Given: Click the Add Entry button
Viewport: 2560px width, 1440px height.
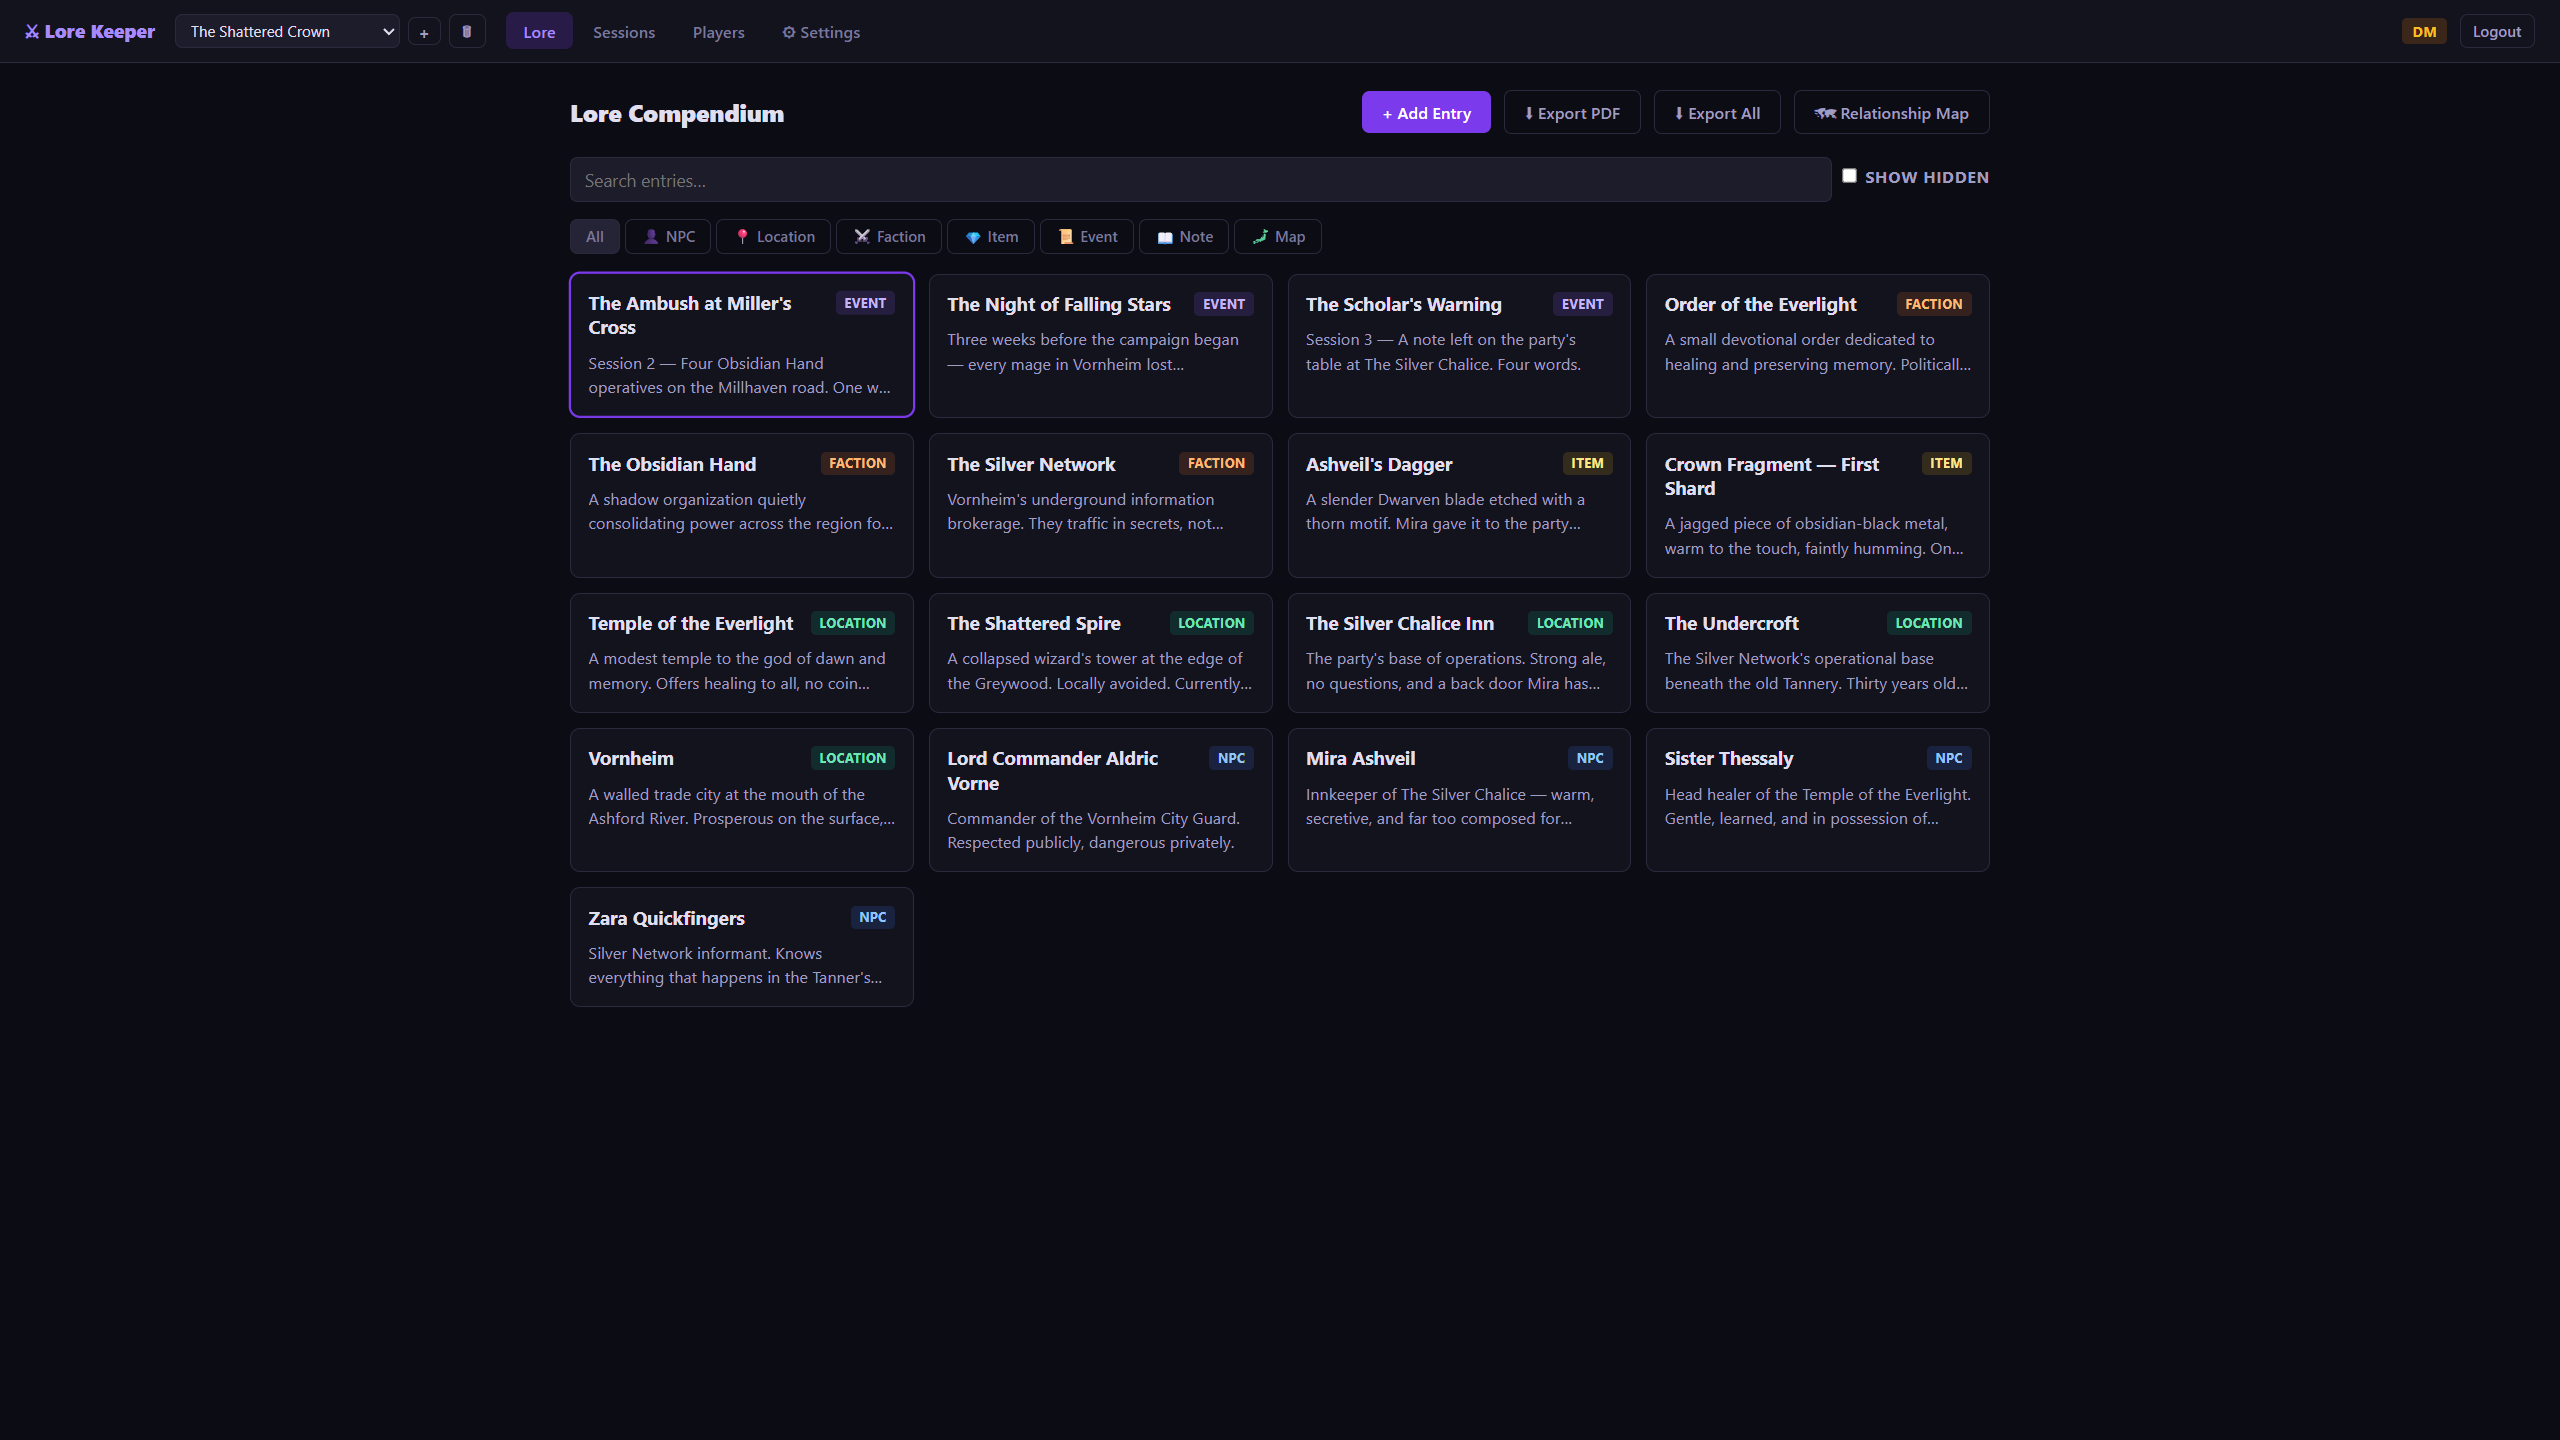Looking at the screenshot, I should pos(1425,113).
